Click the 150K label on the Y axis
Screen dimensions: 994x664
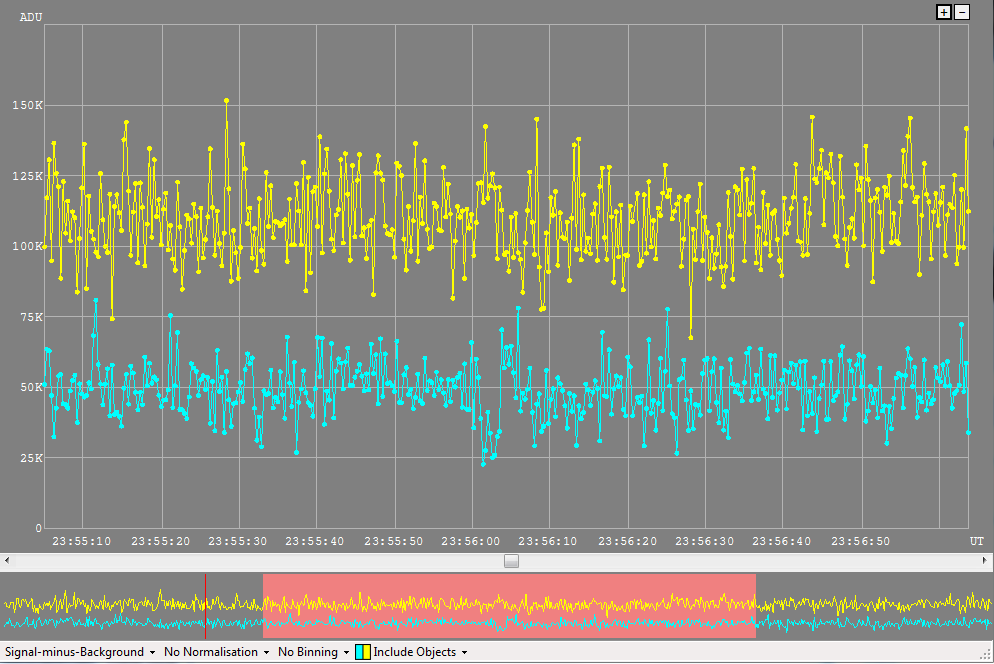pyautogui.click(x=27, y=105)
